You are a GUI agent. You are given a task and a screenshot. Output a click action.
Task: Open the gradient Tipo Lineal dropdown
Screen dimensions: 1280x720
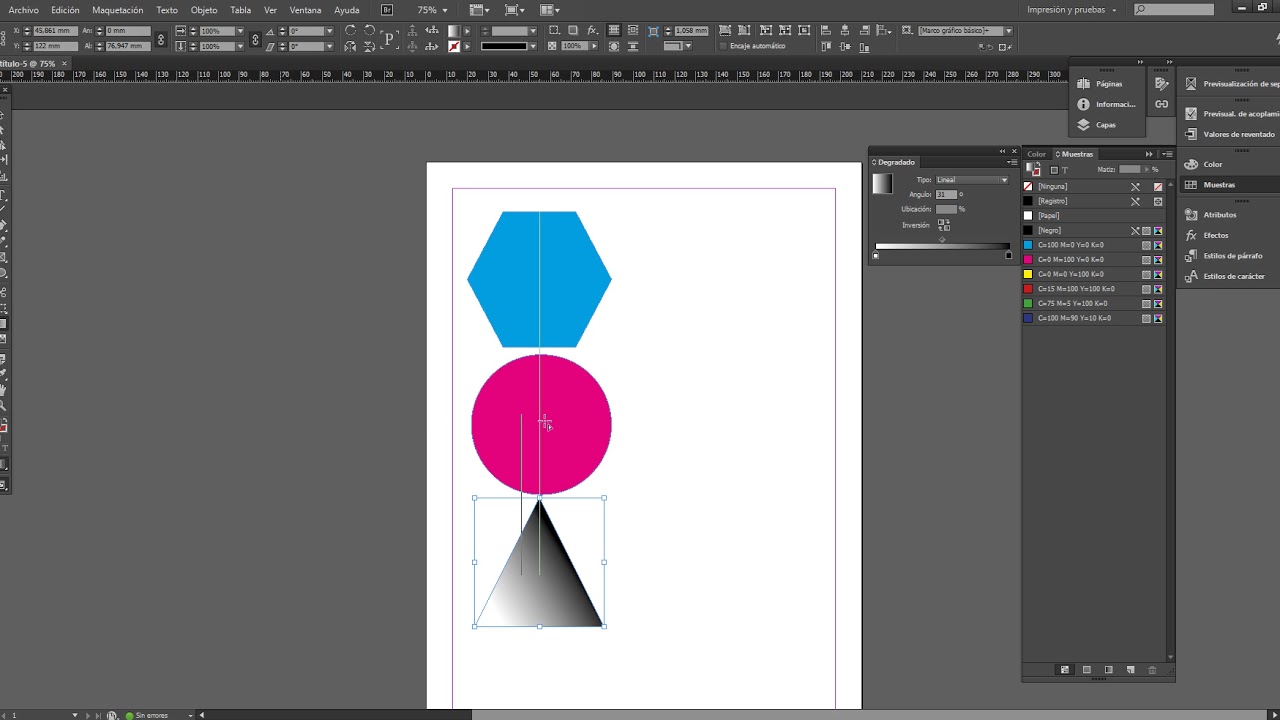click(972, 180)
